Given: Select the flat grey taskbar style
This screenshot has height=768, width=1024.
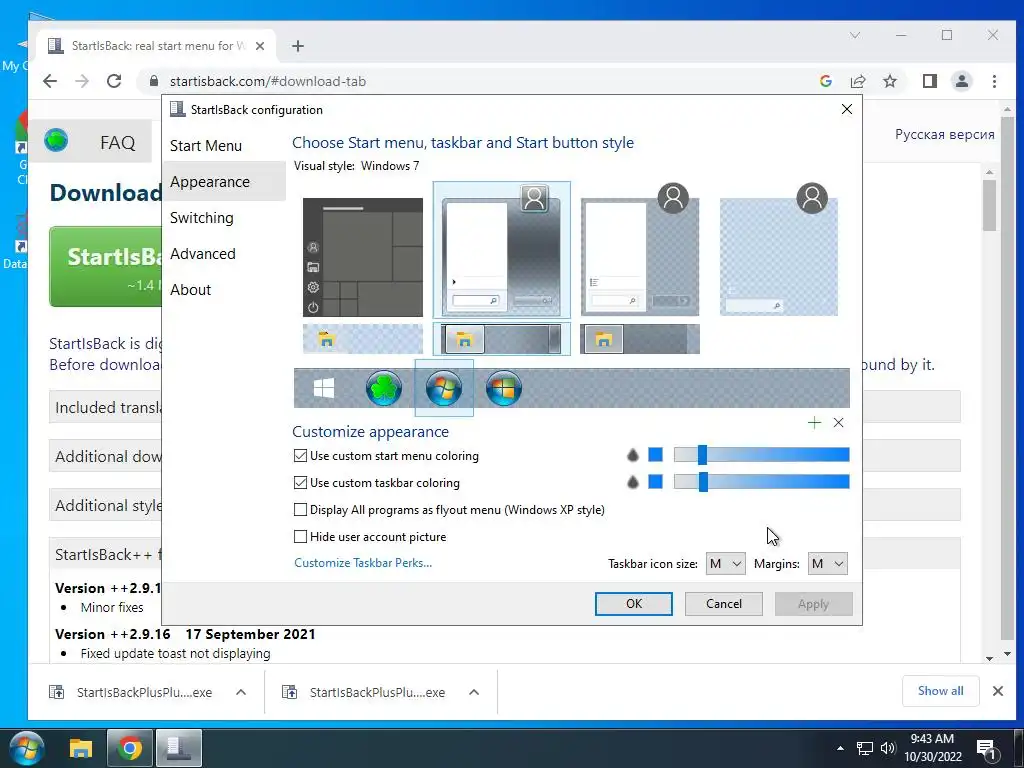Looking at the screenshot, I should (640, 339).
